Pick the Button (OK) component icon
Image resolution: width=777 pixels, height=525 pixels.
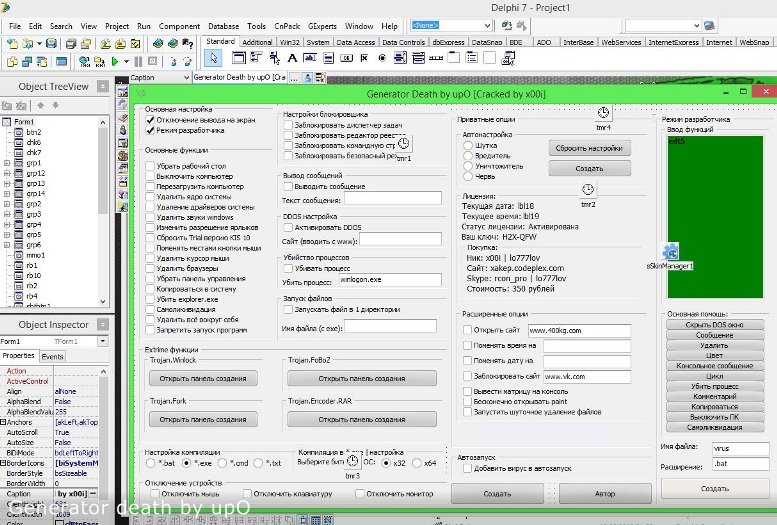coord(346,58)
